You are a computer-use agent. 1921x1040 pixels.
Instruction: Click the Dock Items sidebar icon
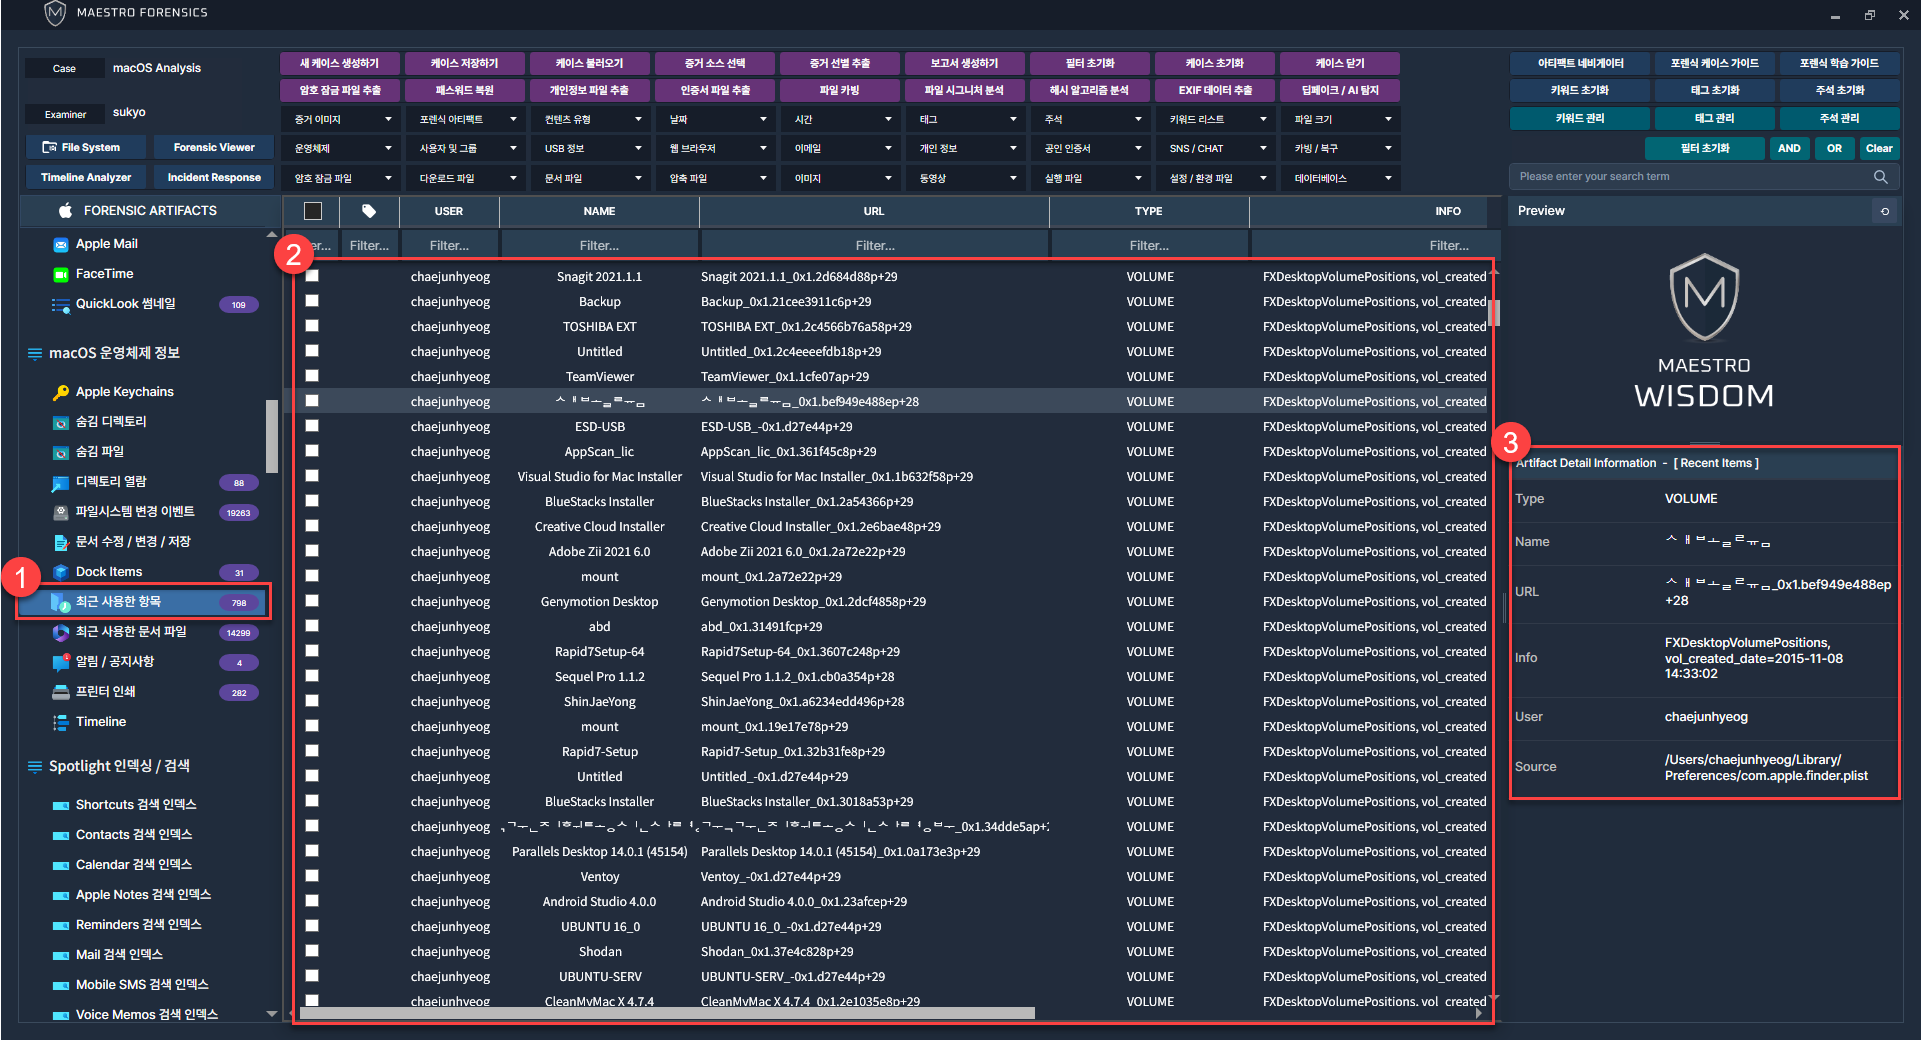pyautogui.click(x=61, y=572)
